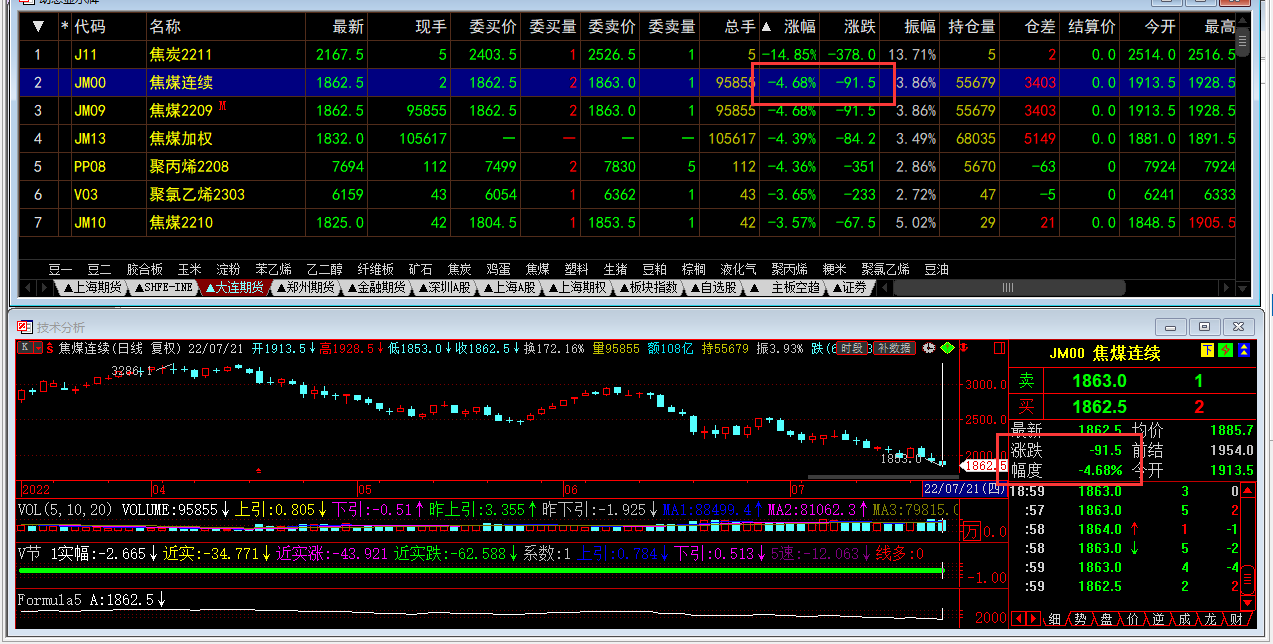The width and height of the screenshot is (1273, 644).
Task: Click the gear settings icon above the chart
Action: pyautogui.click(x=928, y=348)
